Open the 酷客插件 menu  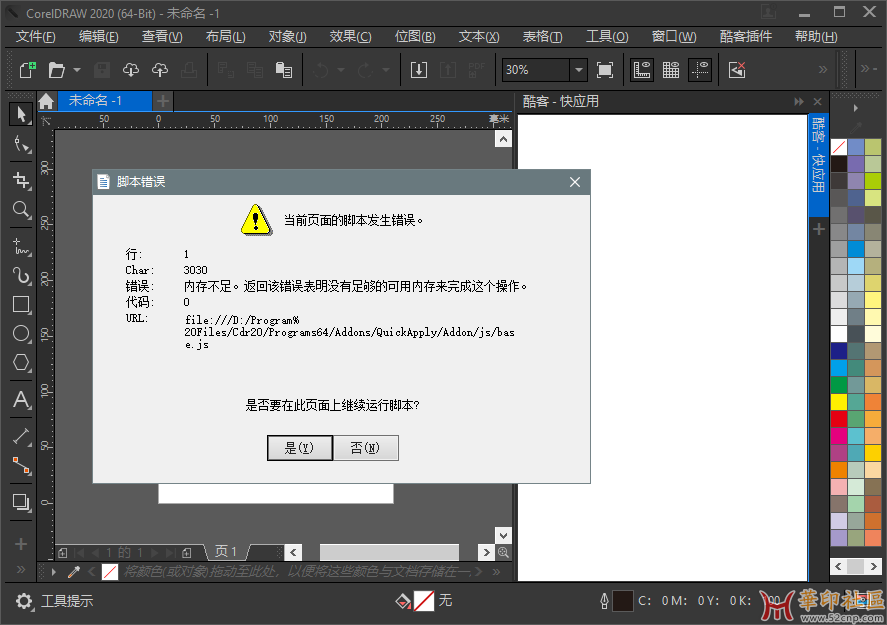click(x=746, y=37)
